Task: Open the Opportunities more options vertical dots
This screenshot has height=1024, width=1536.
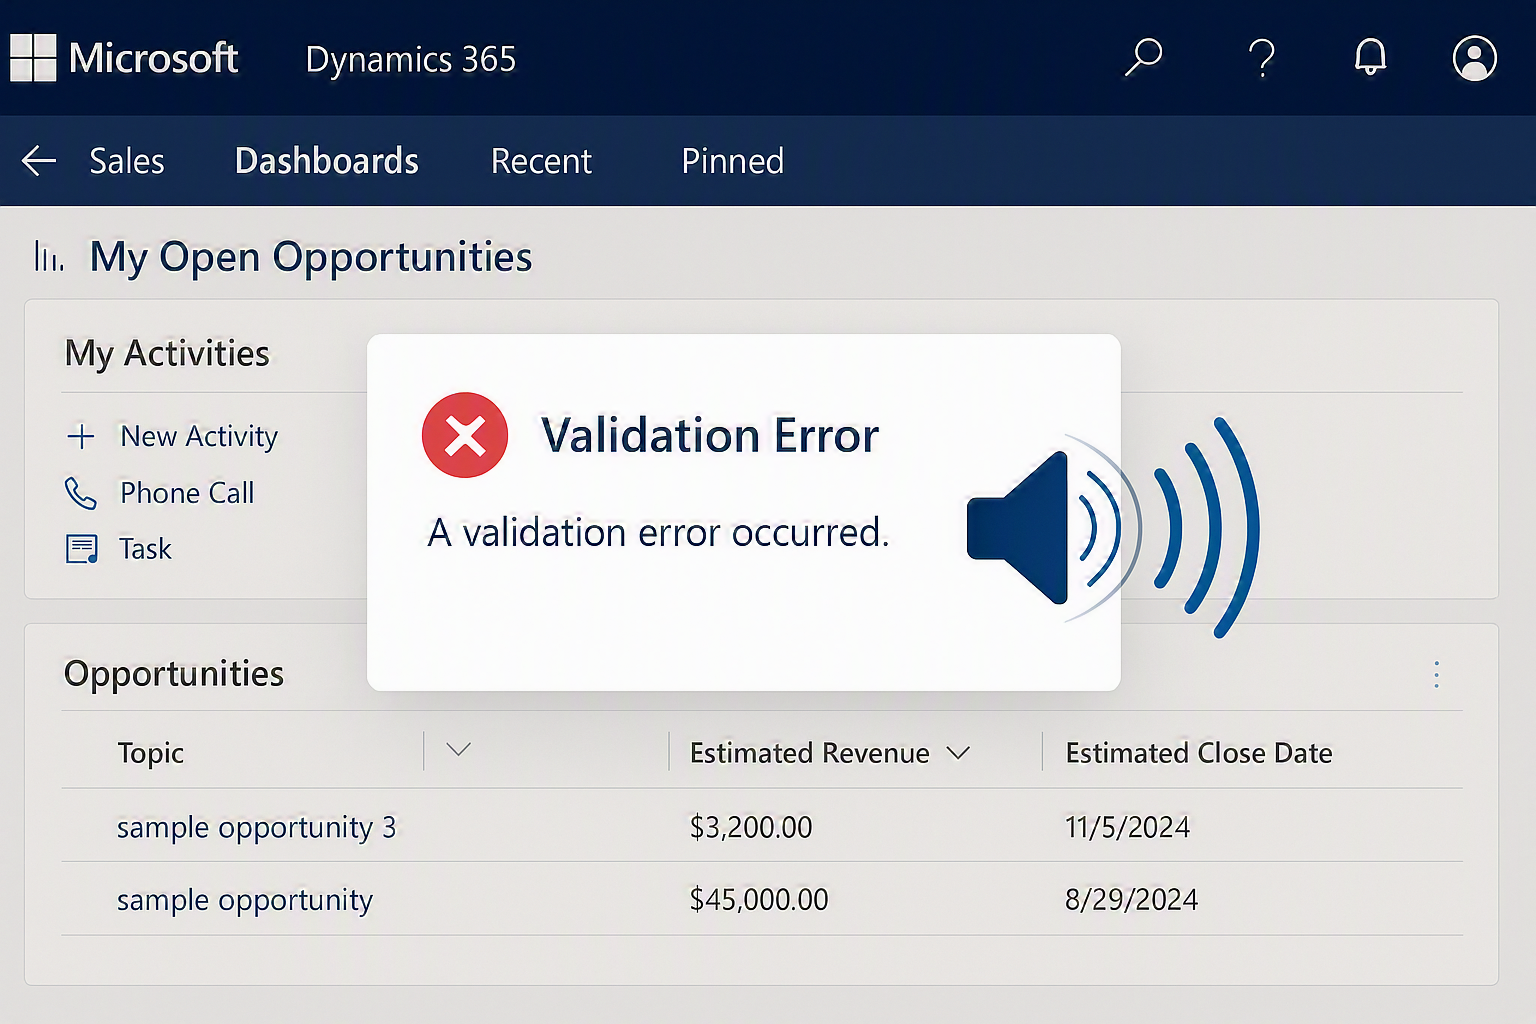Action: click(1436, 674)
